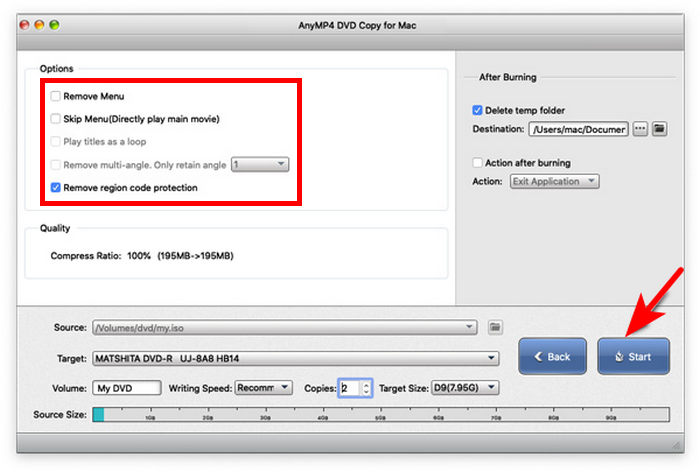Viewport: 700px width, 472px height.
Task: Check Skip Menu (Directly play main movie)
Action: pos(56,119)
